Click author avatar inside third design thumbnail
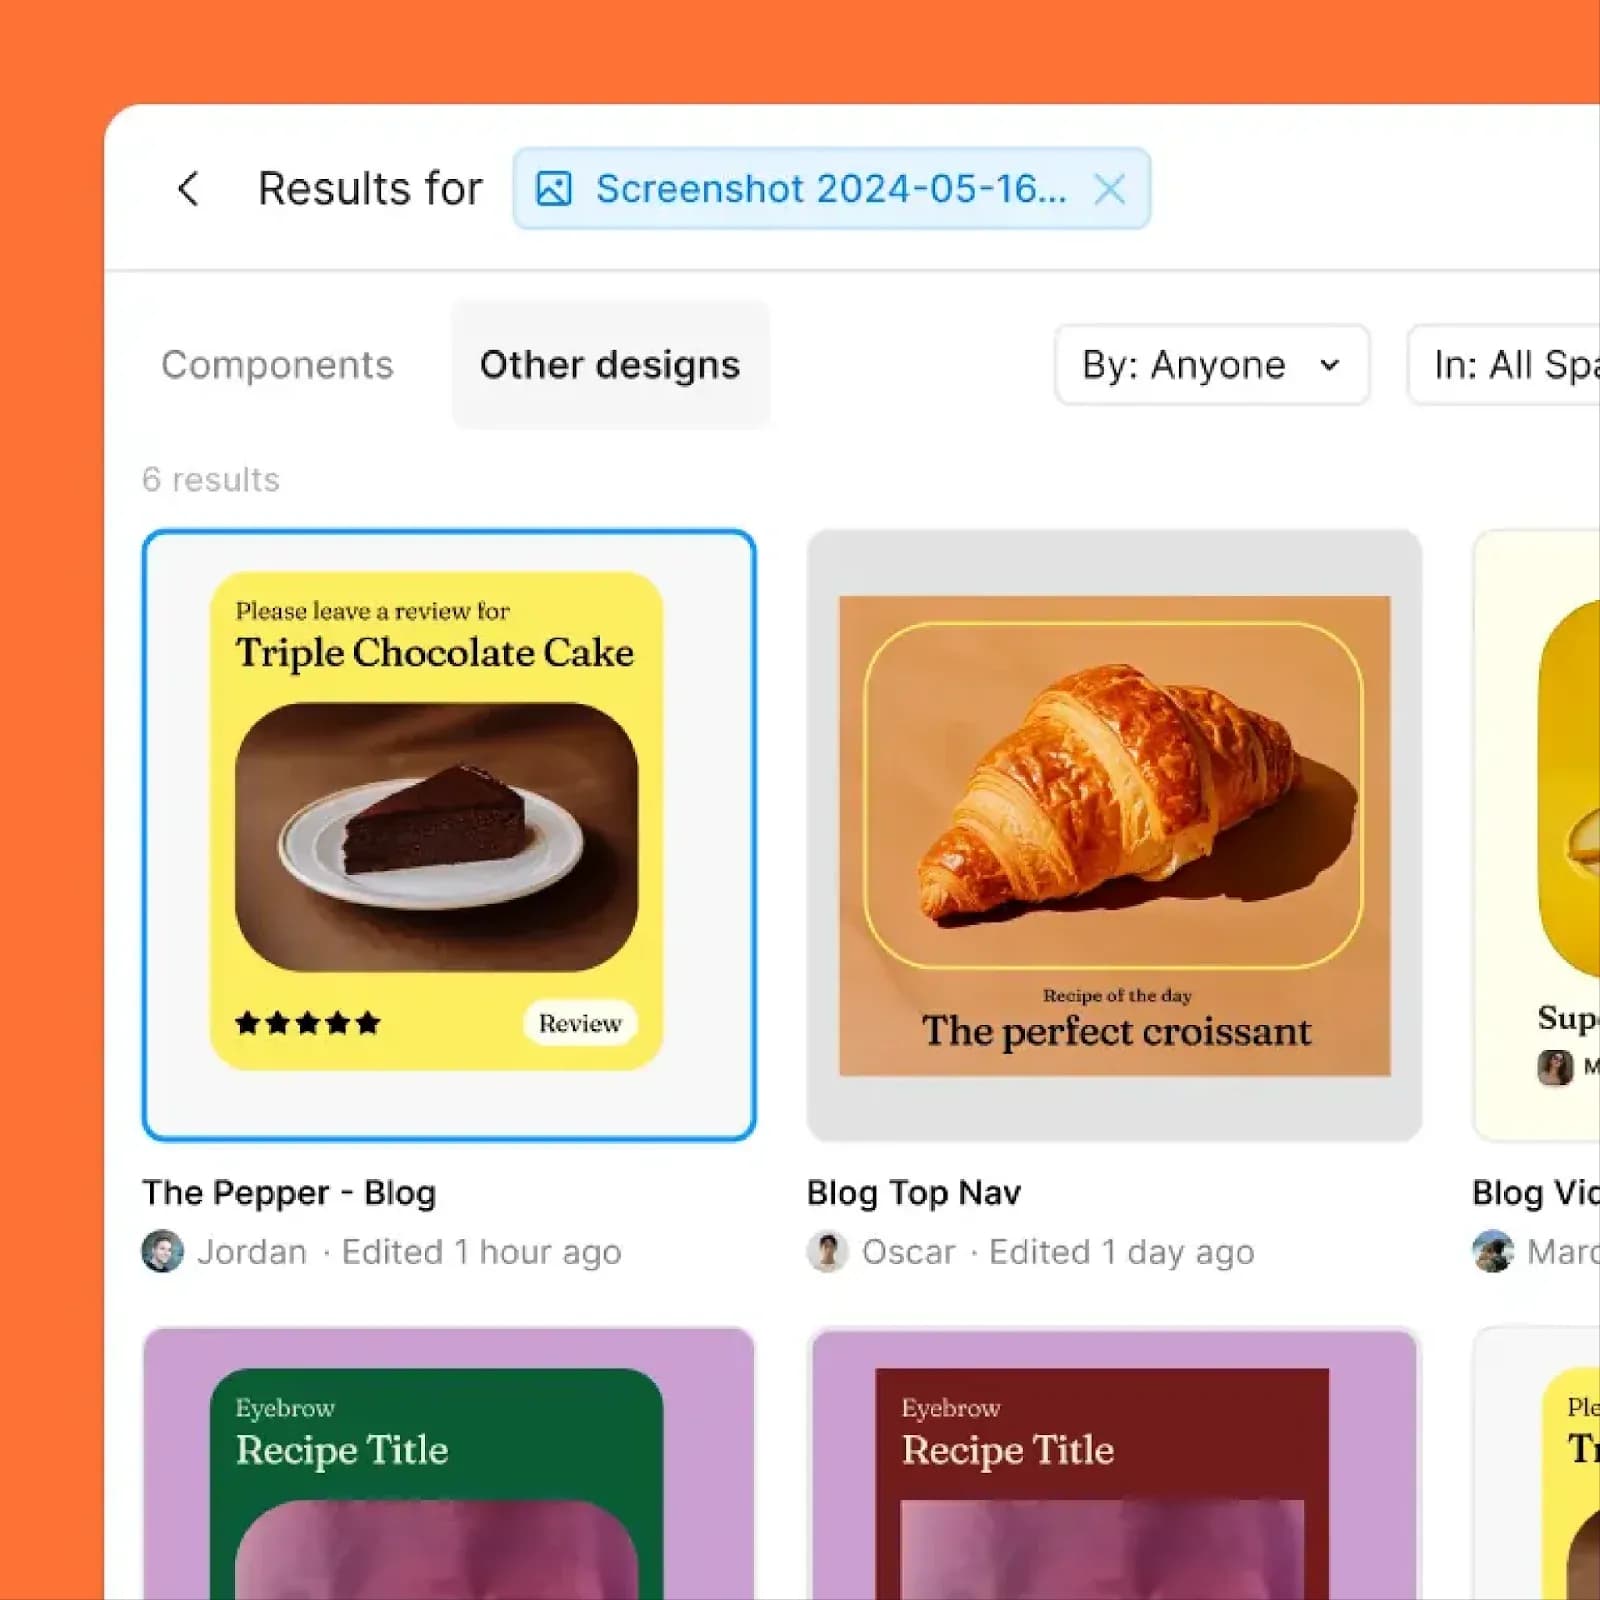Image resolution: width=1600 pixels, height=1600 pixels. [x=1555, y=1067]
